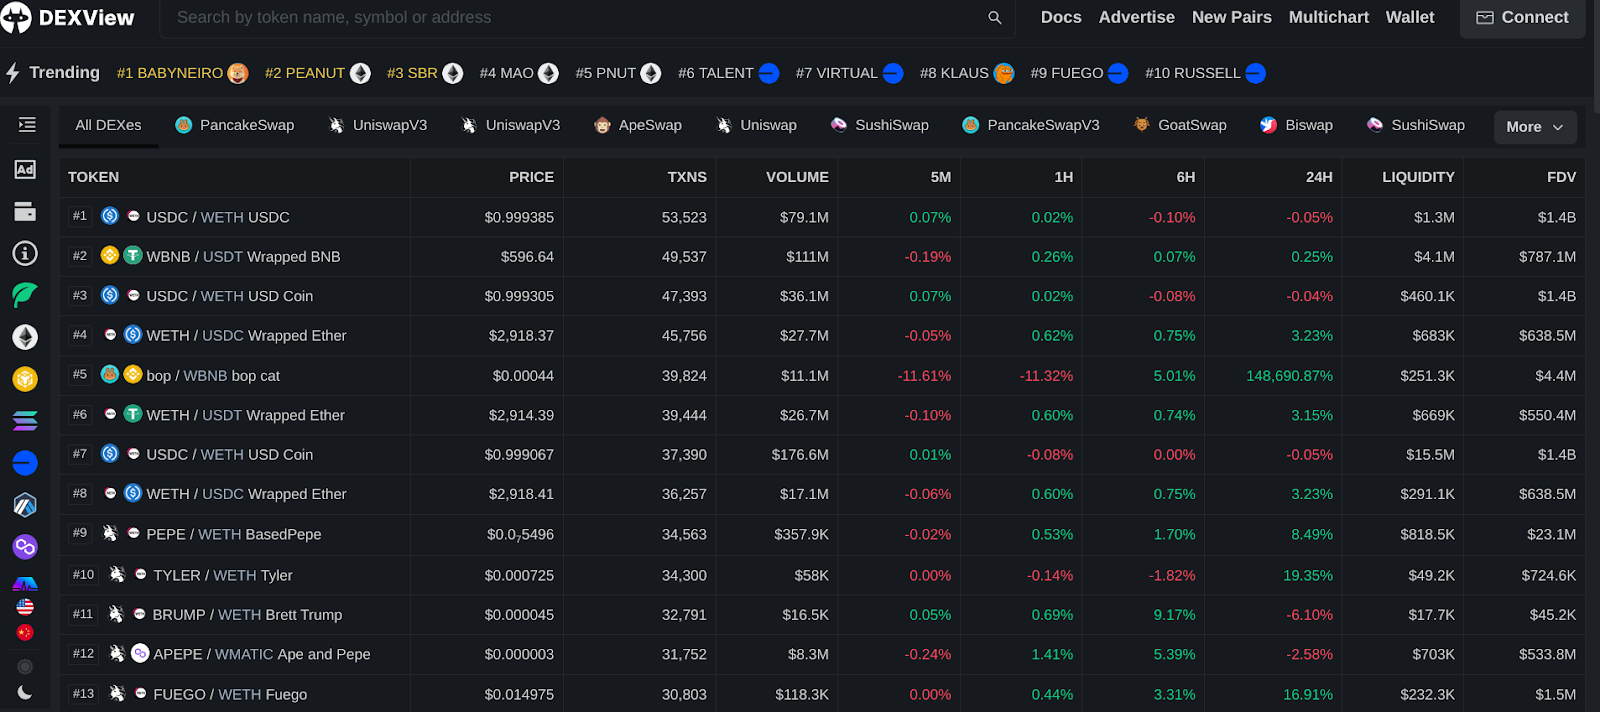Open the Ad icon in sidebar
The width and height of the screenshot is (1600, 712).
tap(25, 169)
